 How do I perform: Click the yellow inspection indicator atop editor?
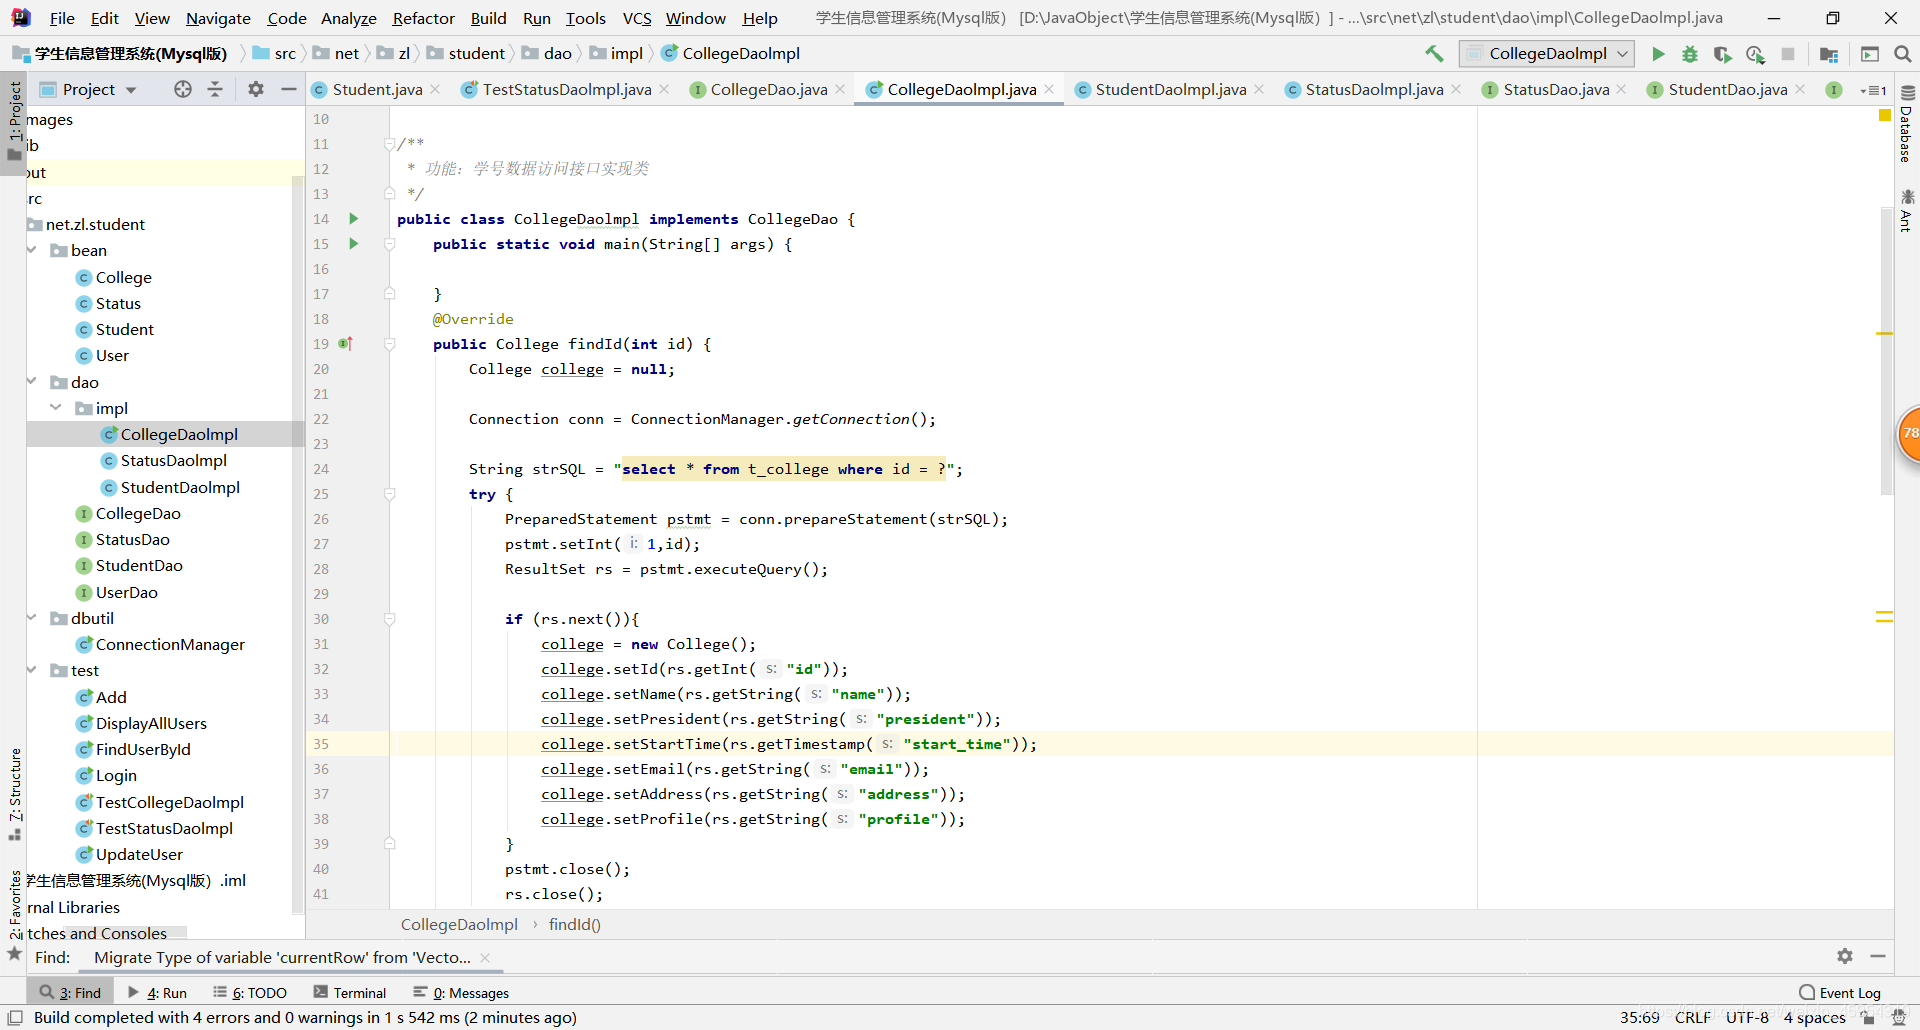(1885, 115)
